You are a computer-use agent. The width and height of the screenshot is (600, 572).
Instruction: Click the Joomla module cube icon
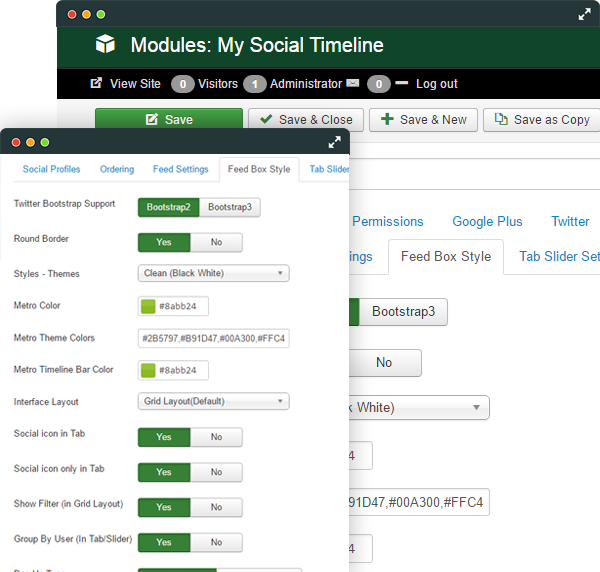(x=105, y=44)
